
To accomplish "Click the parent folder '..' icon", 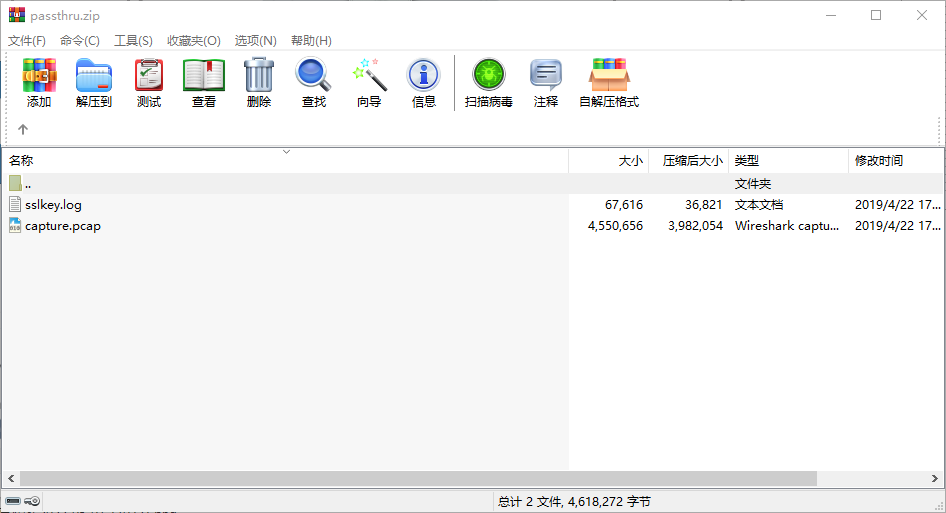I will pos(15,183).
